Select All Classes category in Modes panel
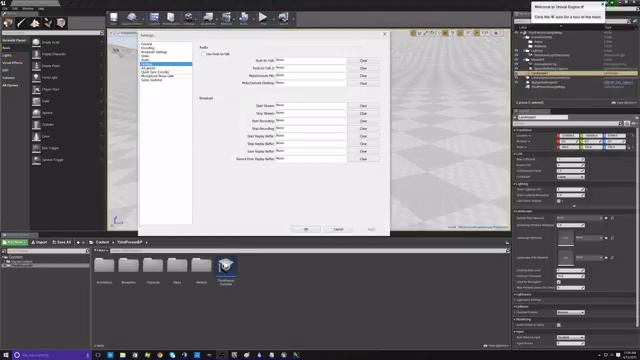This screenshot has height=360, width=640. pyautogui.click(x=10, y=85)
